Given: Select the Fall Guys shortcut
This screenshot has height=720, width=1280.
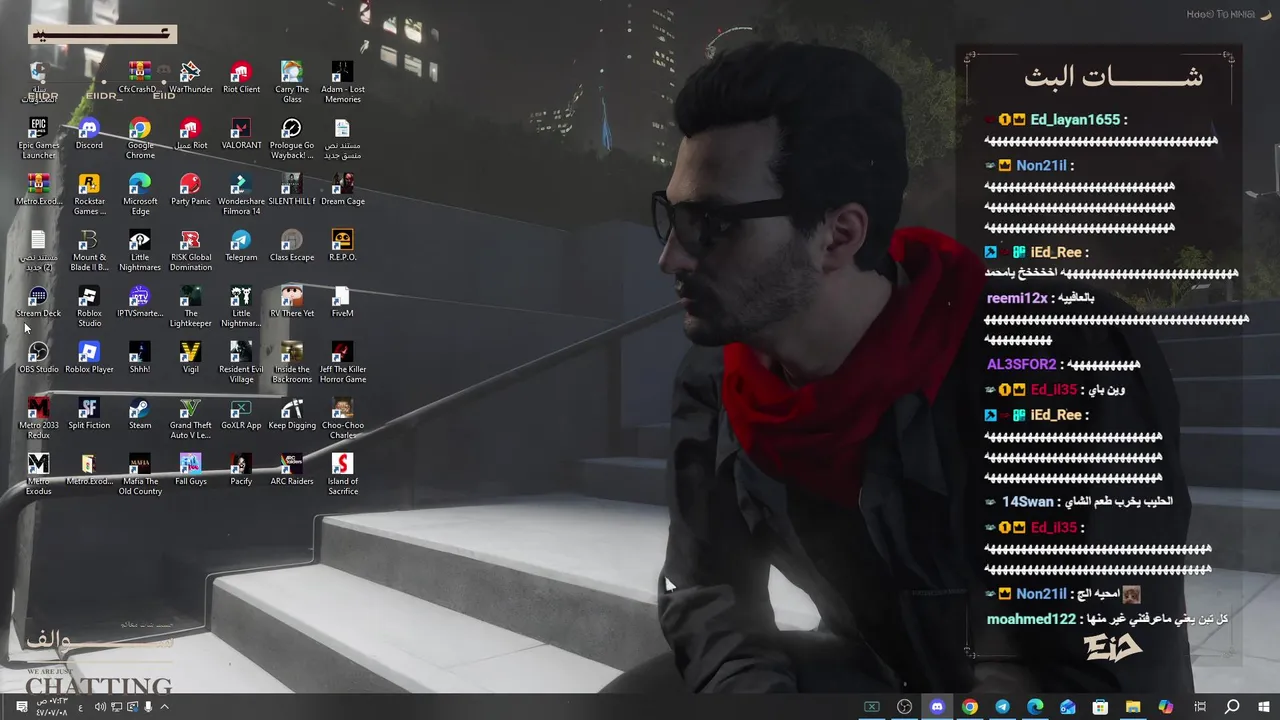Looking at the screenshot, I should point(190,469).
